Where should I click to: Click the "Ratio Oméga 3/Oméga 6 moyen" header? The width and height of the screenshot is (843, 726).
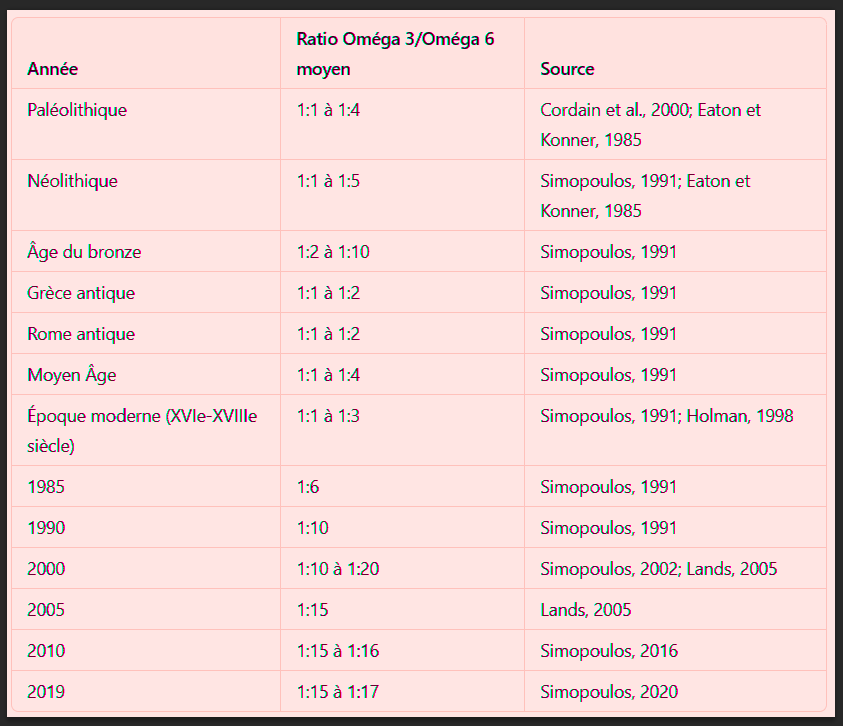(395, 54)
